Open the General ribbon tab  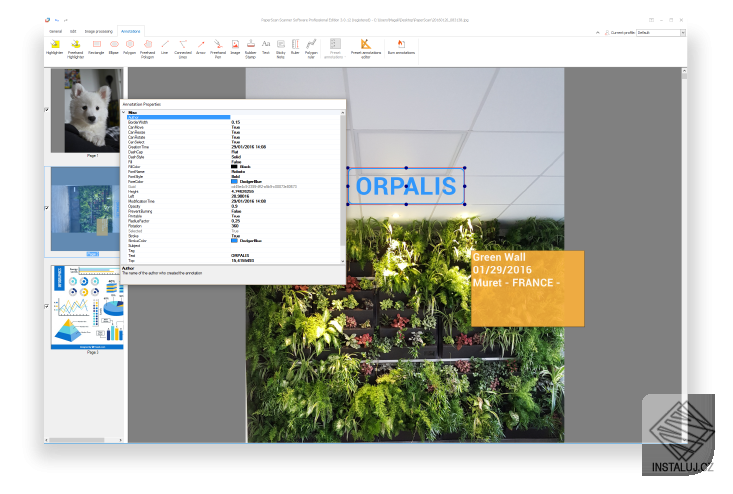(x=56, y=31)
